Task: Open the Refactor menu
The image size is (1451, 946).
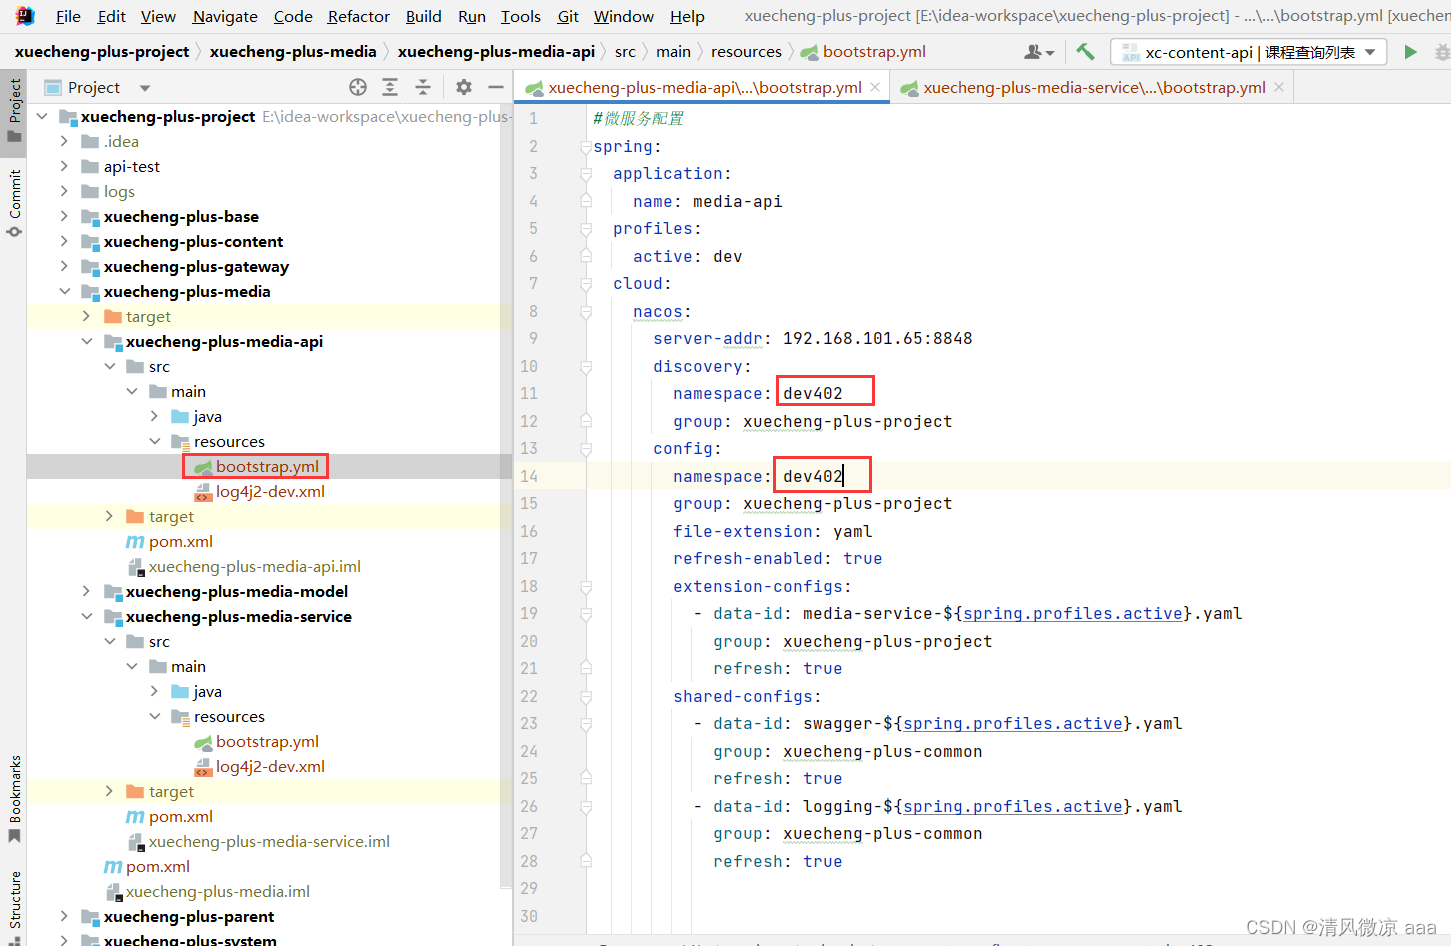Action: point(358,16)
